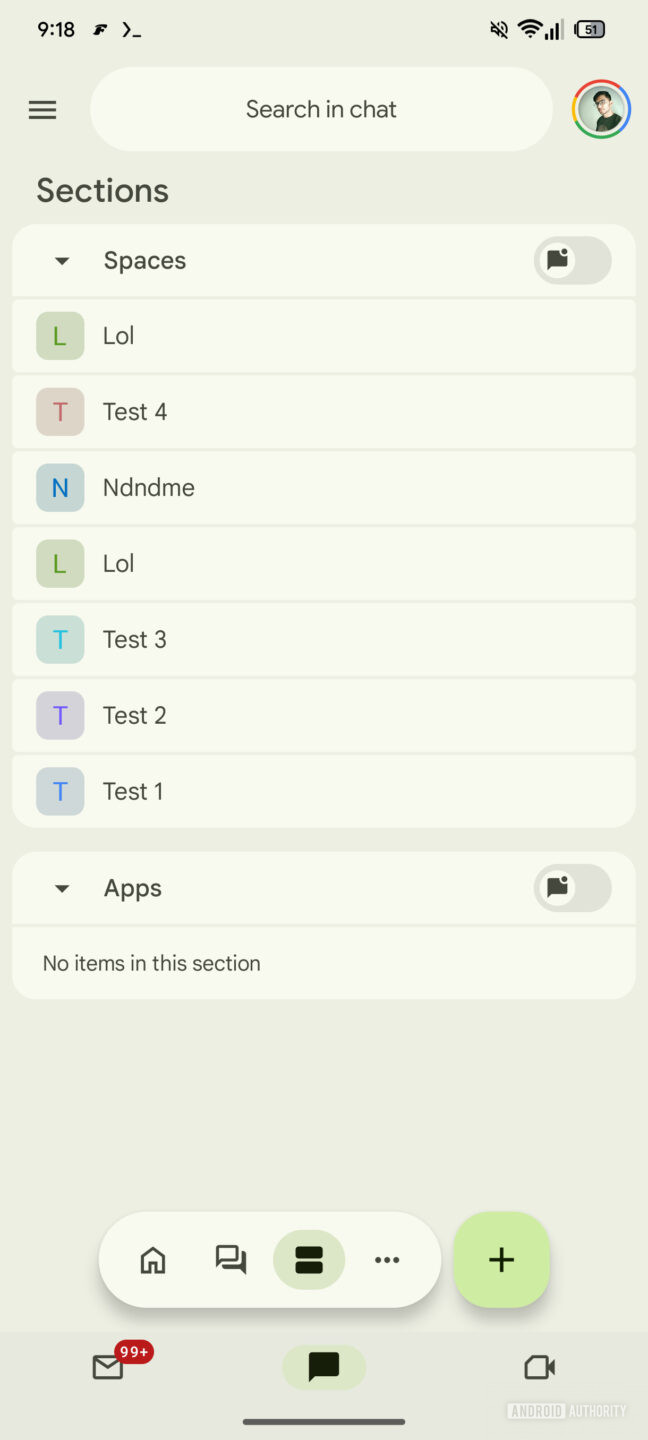
Task: Open your profile account picture
Action: point(601,109)
